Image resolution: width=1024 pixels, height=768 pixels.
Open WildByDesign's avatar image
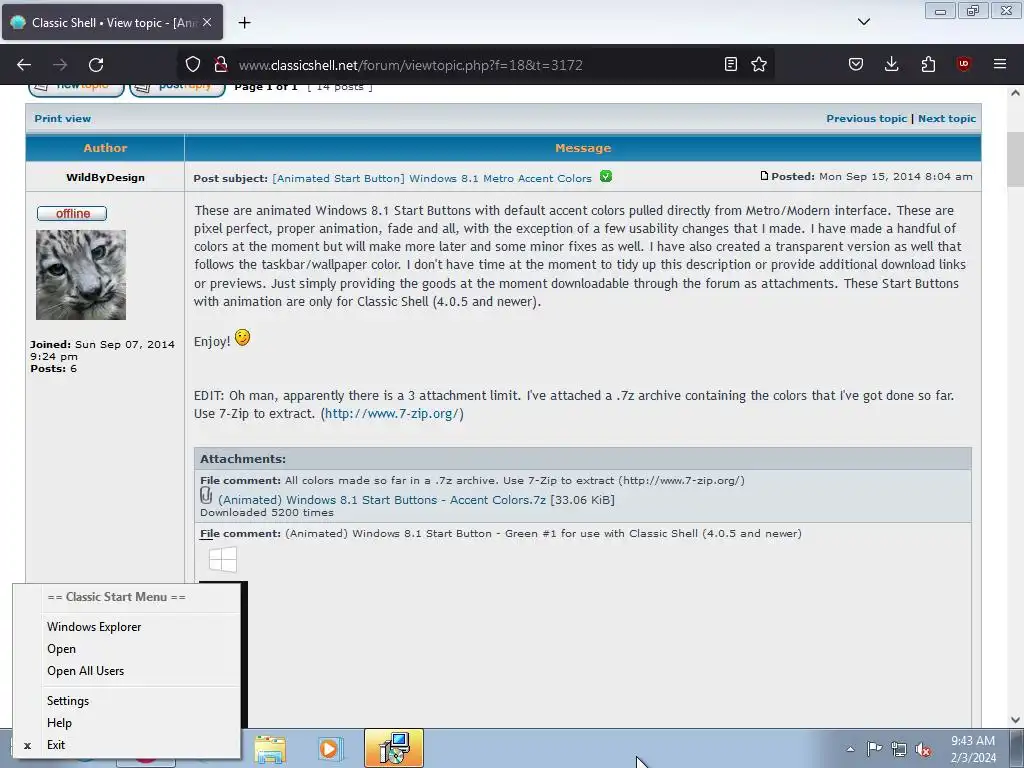(x=81, y=275)
